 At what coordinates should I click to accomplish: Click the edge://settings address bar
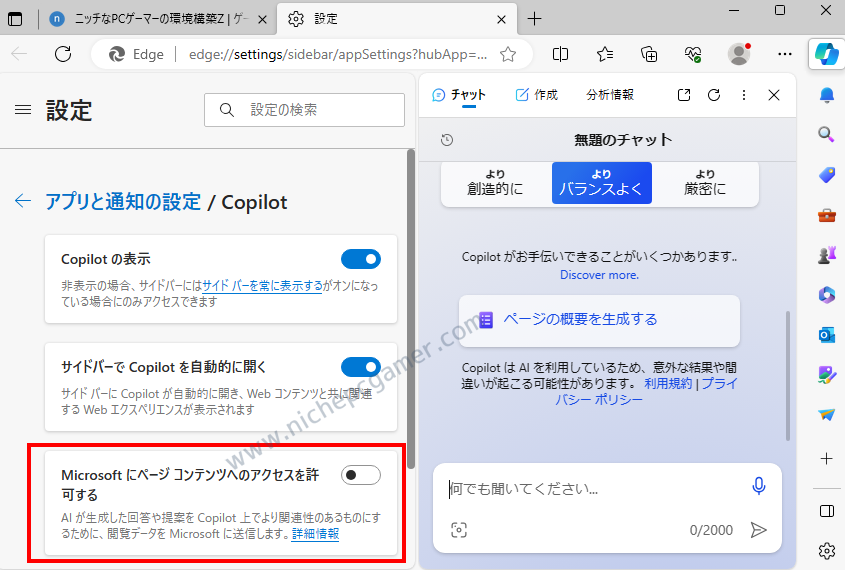click(x=337, y=54)
